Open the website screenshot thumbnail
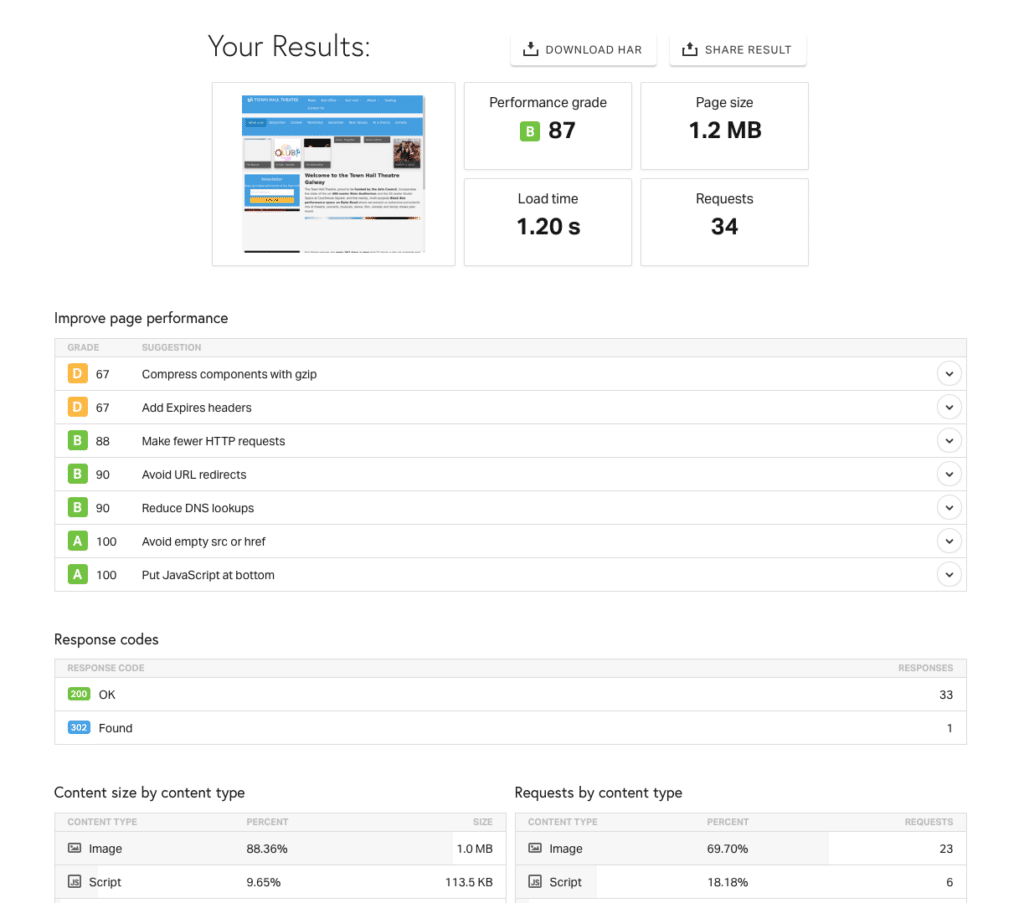Image resolution: width=1024 pixels, height=903 pixels. coord(334,174)
